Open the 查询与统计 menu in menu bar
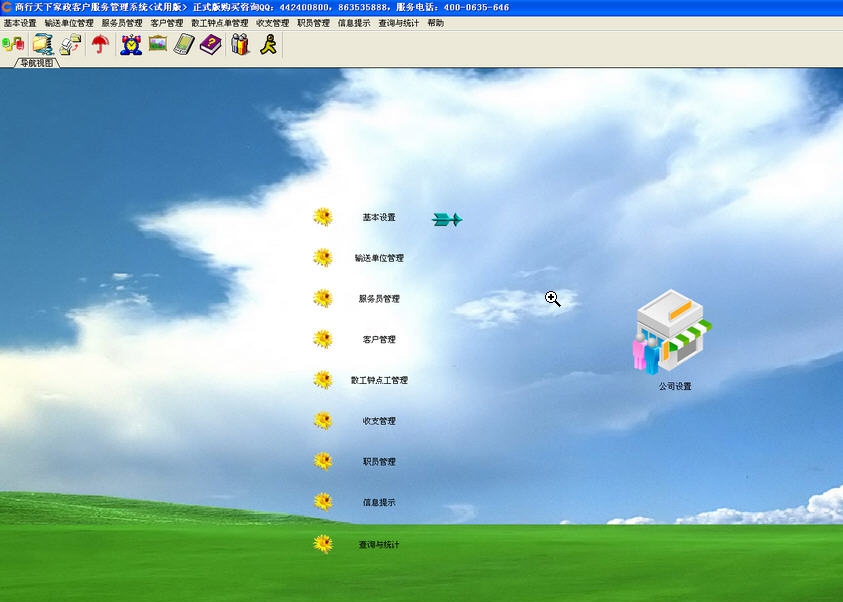Image resolution: width=843 pixels, height=602 pixels. (398, 23)
